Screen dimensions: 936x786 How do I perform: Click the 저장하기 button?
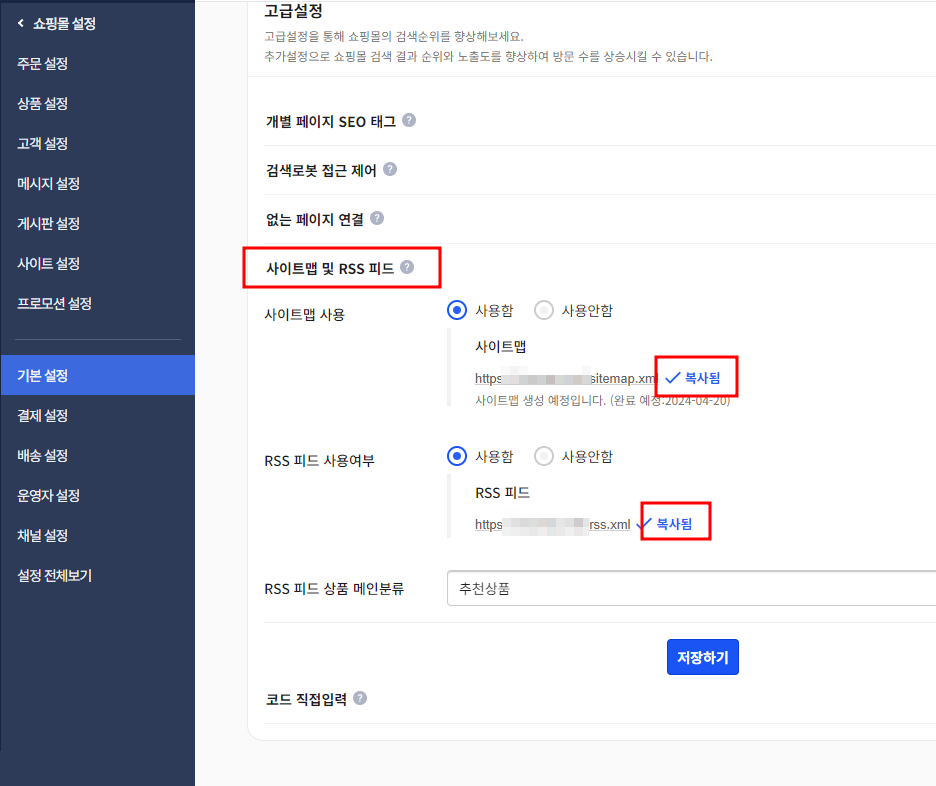point(702,657)
